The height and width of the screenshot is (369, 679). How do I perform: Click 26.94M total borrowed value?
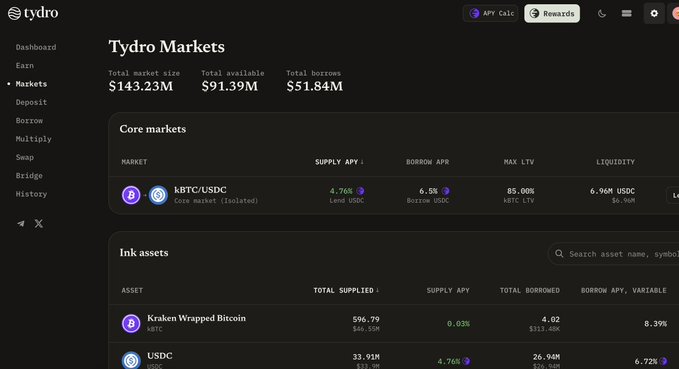(x=546, y=357)
